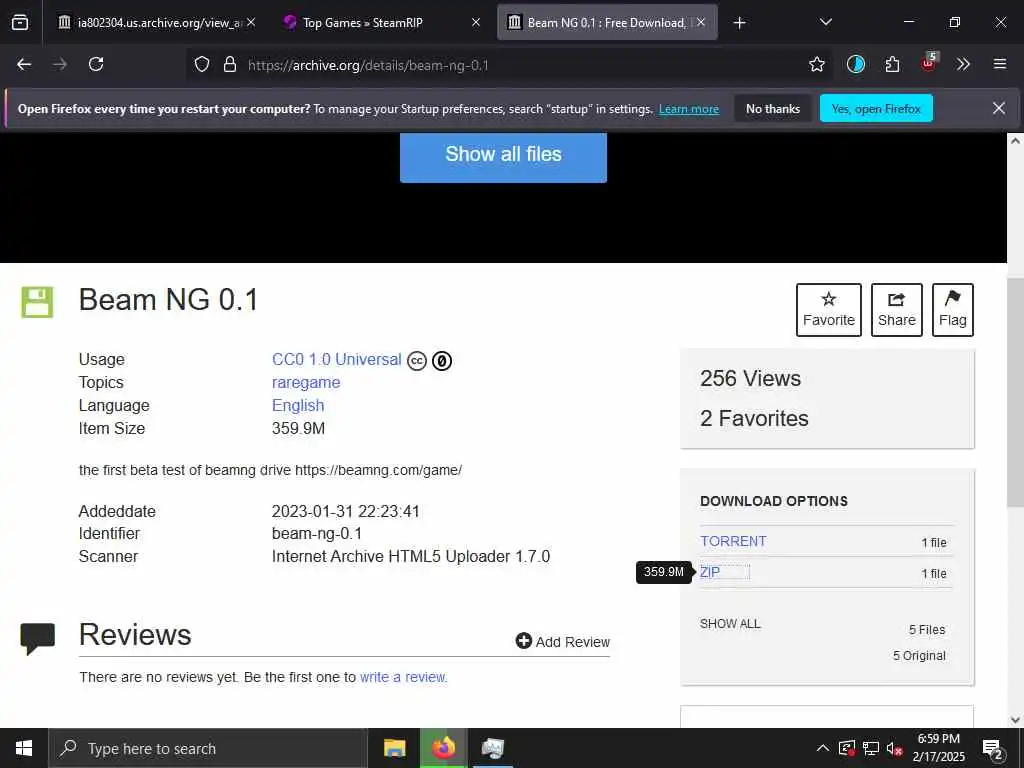Click the green software floppy icon

(x=37, y=302)
